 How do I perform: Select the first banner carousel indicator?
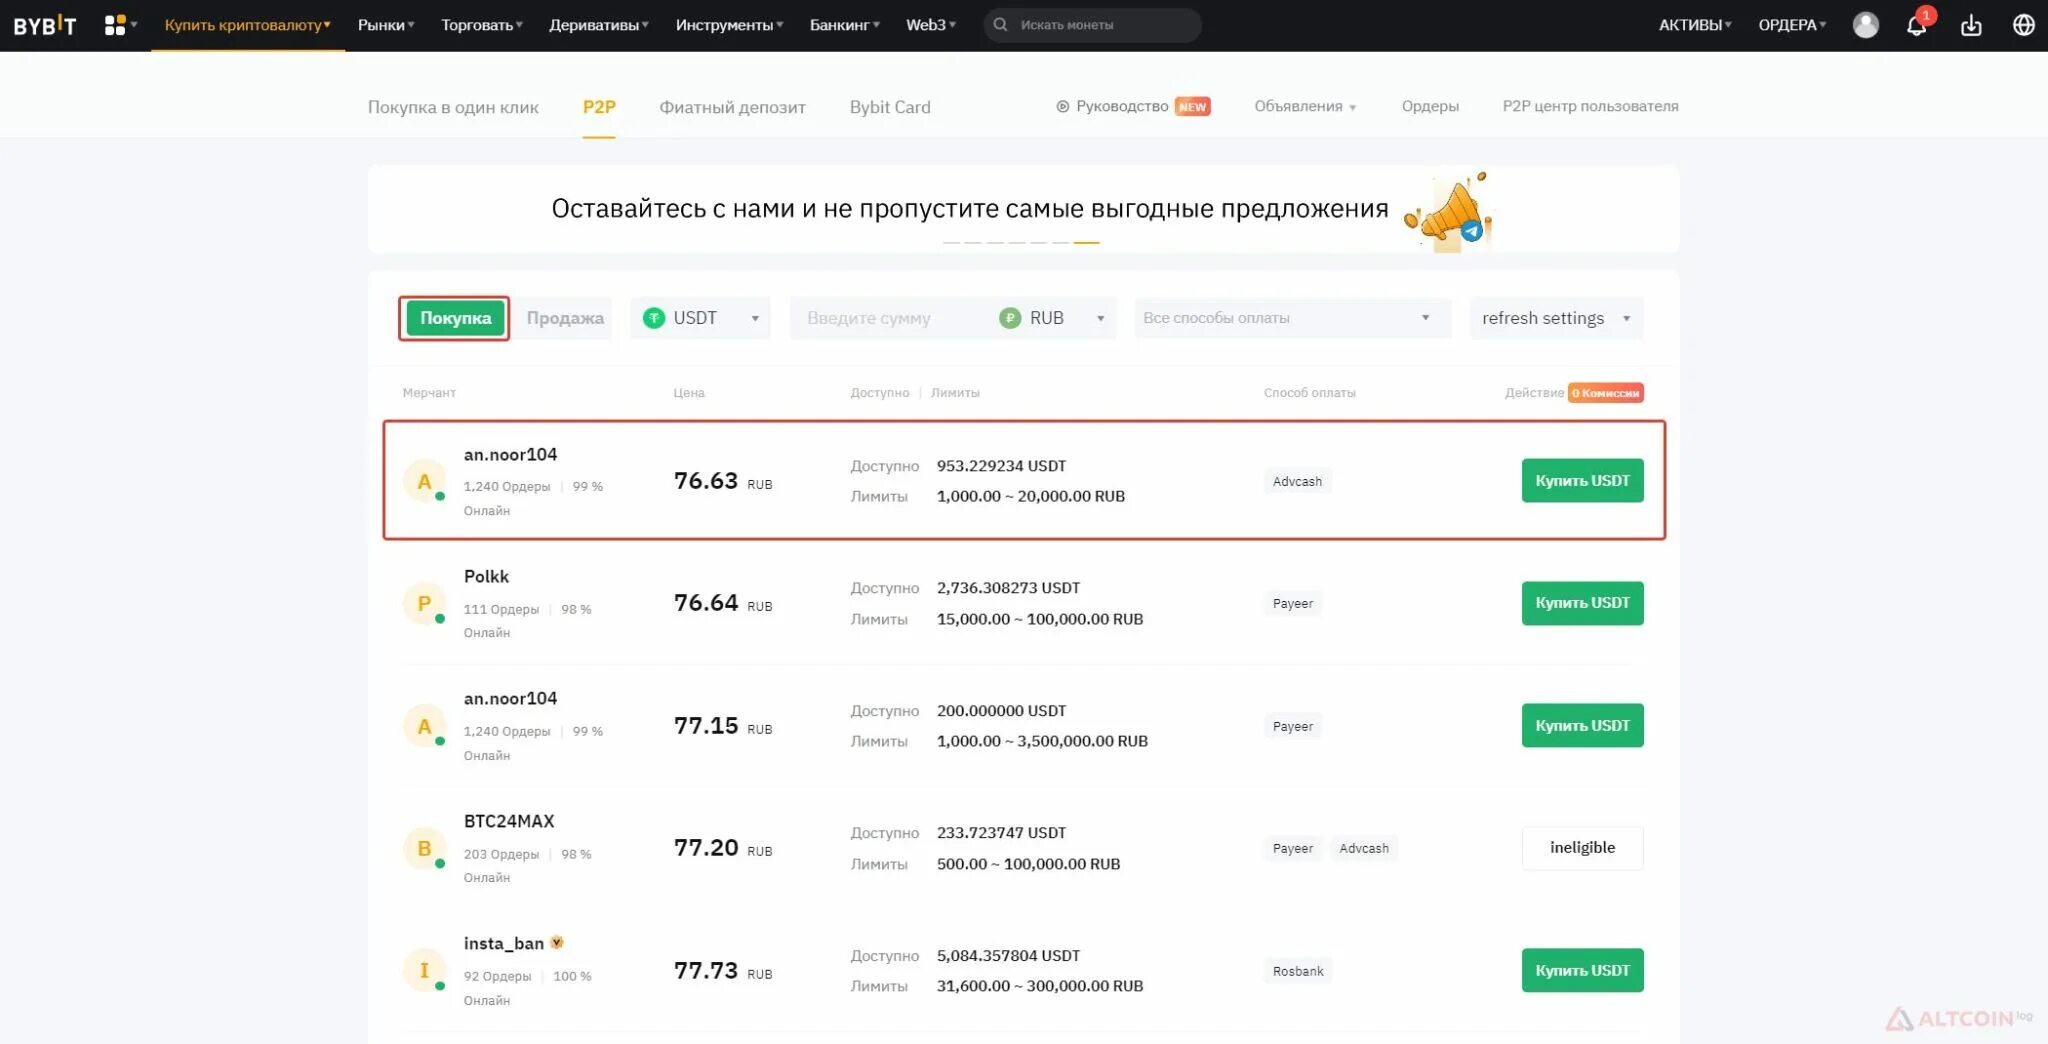coord(951,243)
